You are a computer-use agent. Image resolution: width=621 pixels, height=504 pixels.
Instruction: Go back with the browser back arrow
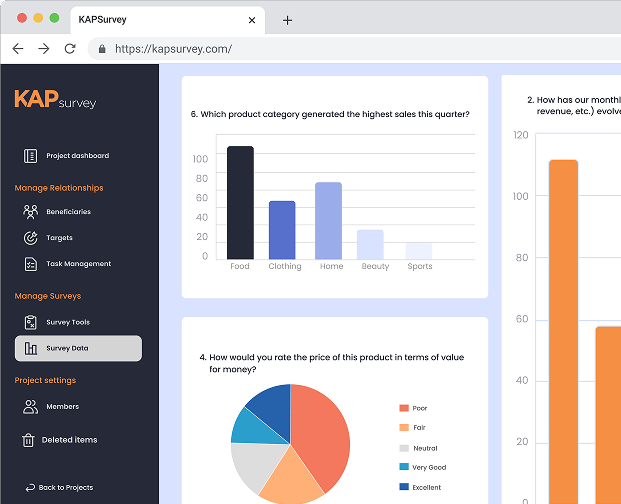point(18,49)
